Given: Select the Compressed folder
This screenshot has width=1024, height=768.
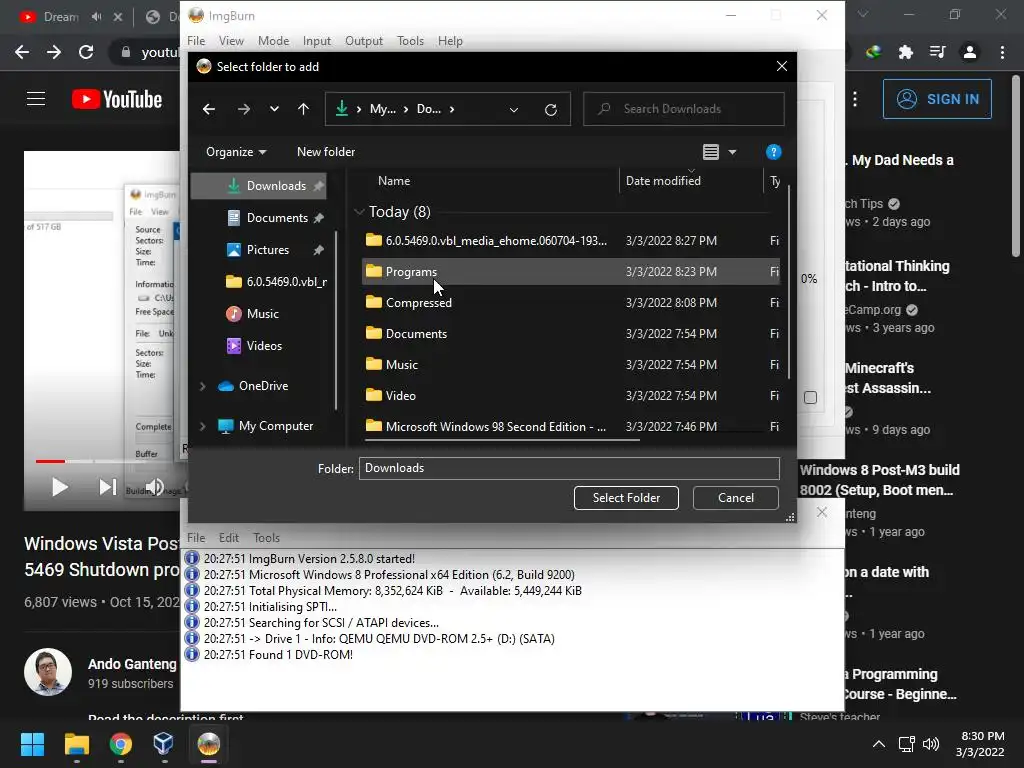Looking at the screenshot, I should point(571,302).
